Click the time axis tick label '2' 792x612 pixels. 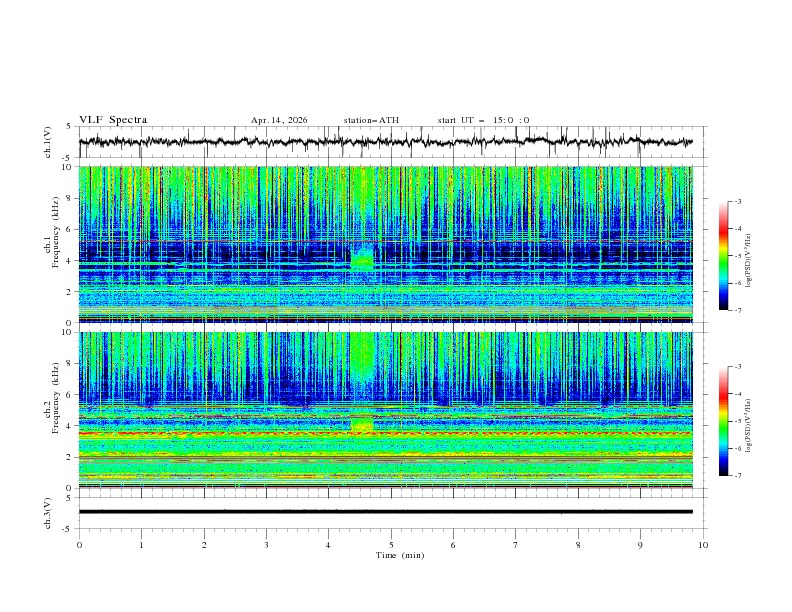coord(204,545)
